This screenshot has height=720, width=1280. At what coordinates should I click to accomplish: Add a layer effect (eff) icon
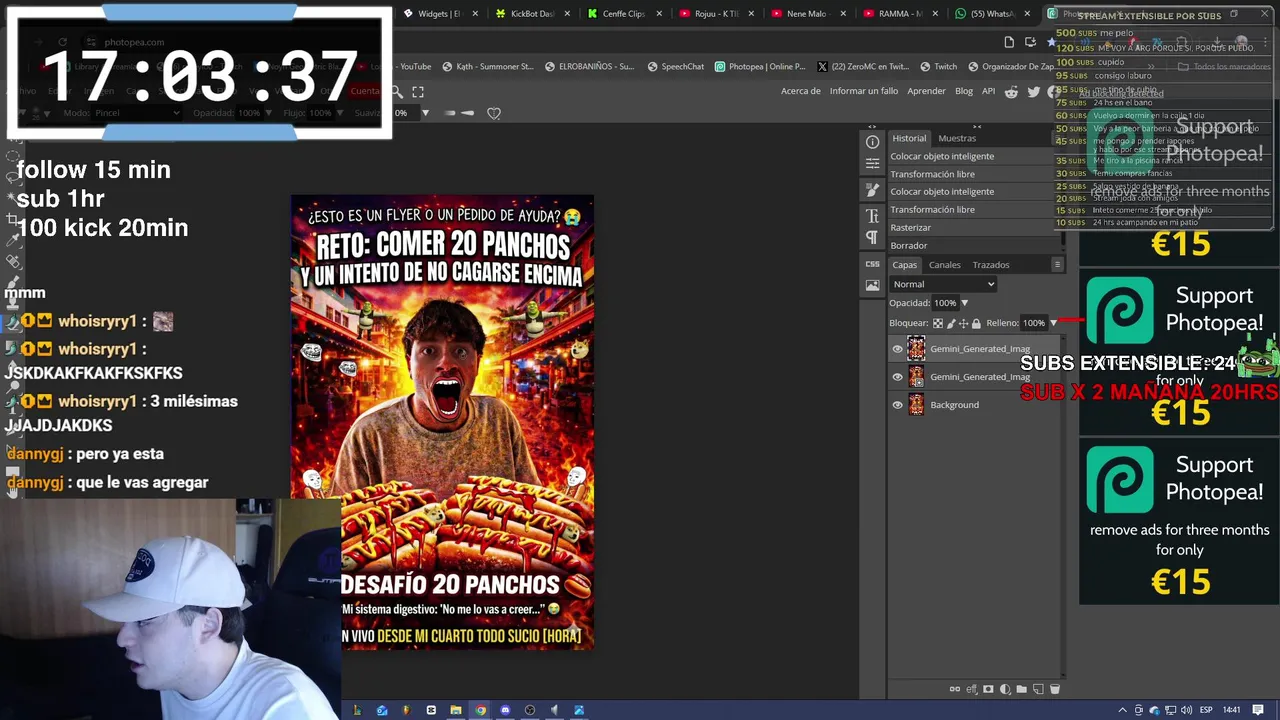[972, 689]
